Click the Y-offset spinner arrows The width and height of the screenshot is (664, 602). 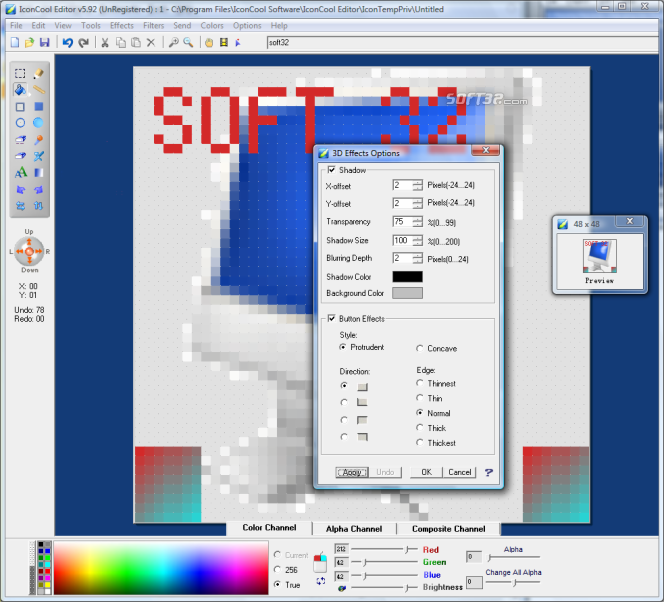point(418,204)
